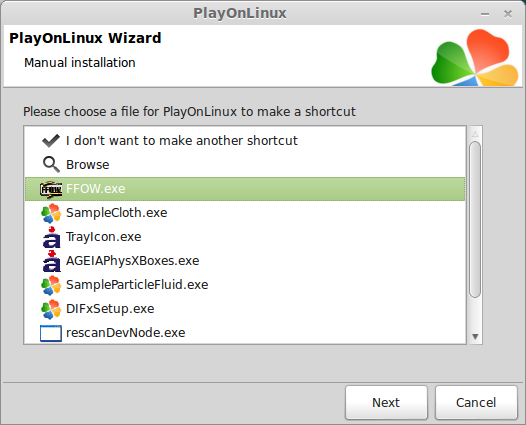526x425 pixels.
Task: Click the checkmark icon for no shortcut
Action: coord(51,141)
